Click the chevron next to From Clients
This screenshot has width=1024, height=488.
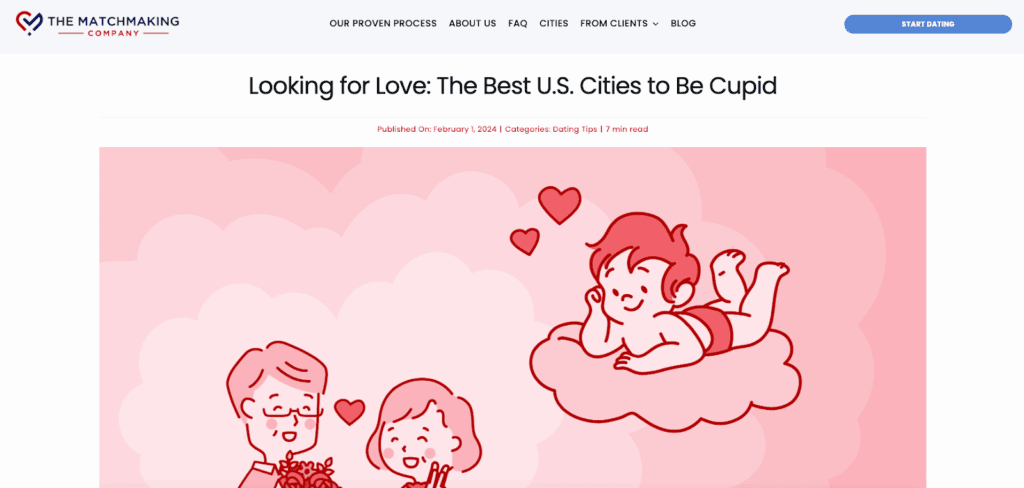point(655,24)
